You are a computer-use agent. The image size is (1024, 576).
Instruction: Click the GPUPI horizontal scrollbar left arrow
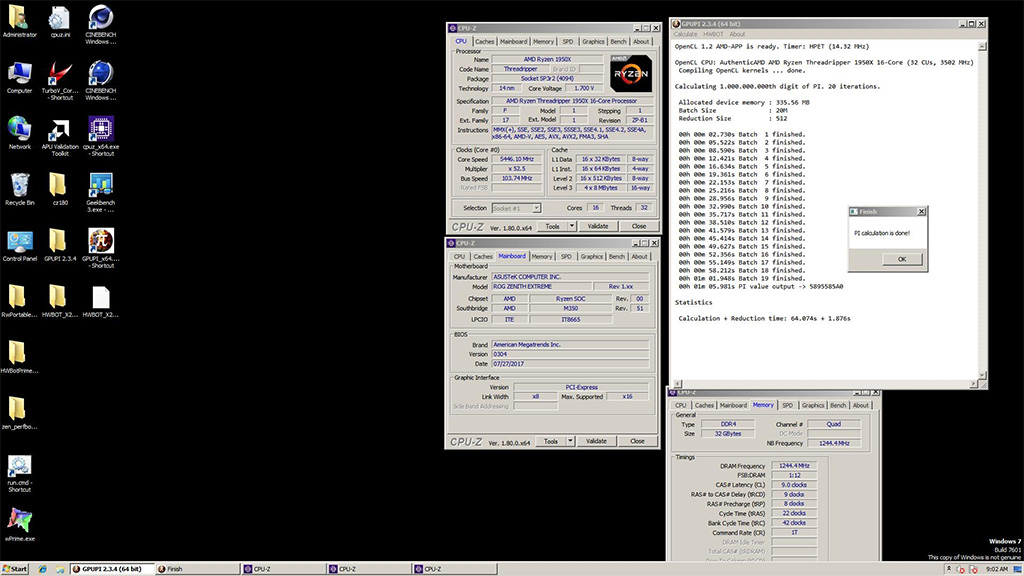677,384
